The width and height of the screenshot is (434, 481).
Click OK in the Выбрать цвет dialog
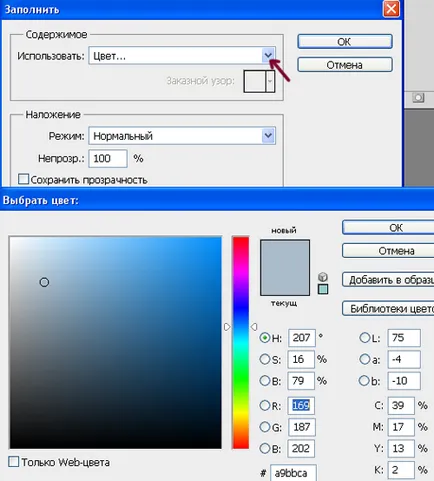(388, 228)
